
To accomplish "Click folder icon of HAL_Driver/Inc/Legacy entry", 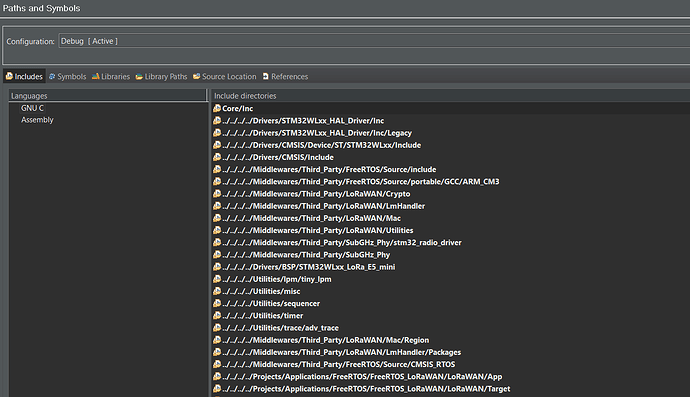I will [217, 132].
